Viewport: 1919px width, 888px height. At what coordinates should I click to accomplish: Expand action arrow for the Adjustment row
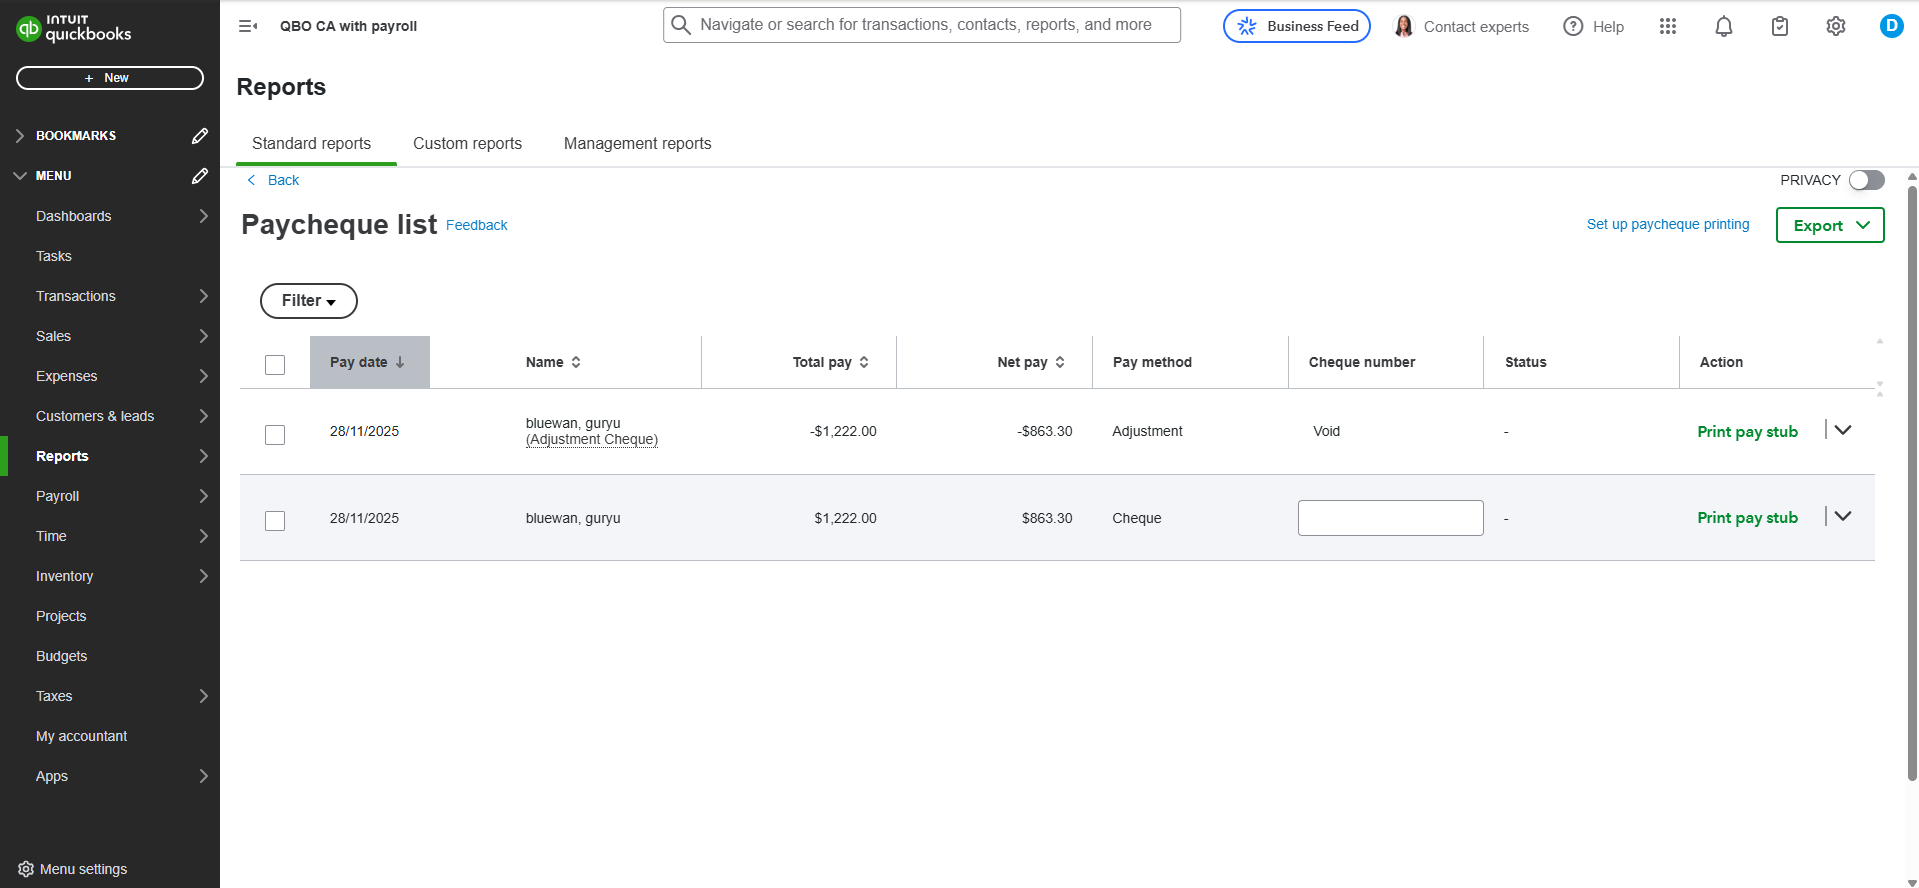click(x=1843, y=431)
